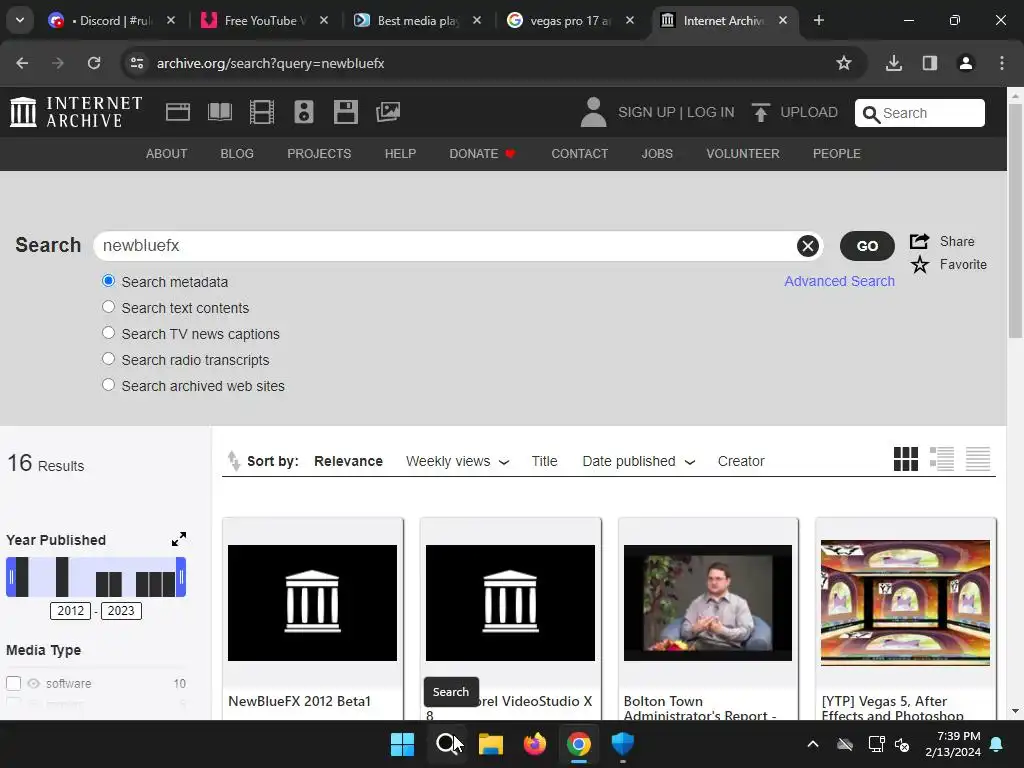Screen dimensions: 1024x768
Task: View site information icon in address bar
Action: click(x=137, y=63)
